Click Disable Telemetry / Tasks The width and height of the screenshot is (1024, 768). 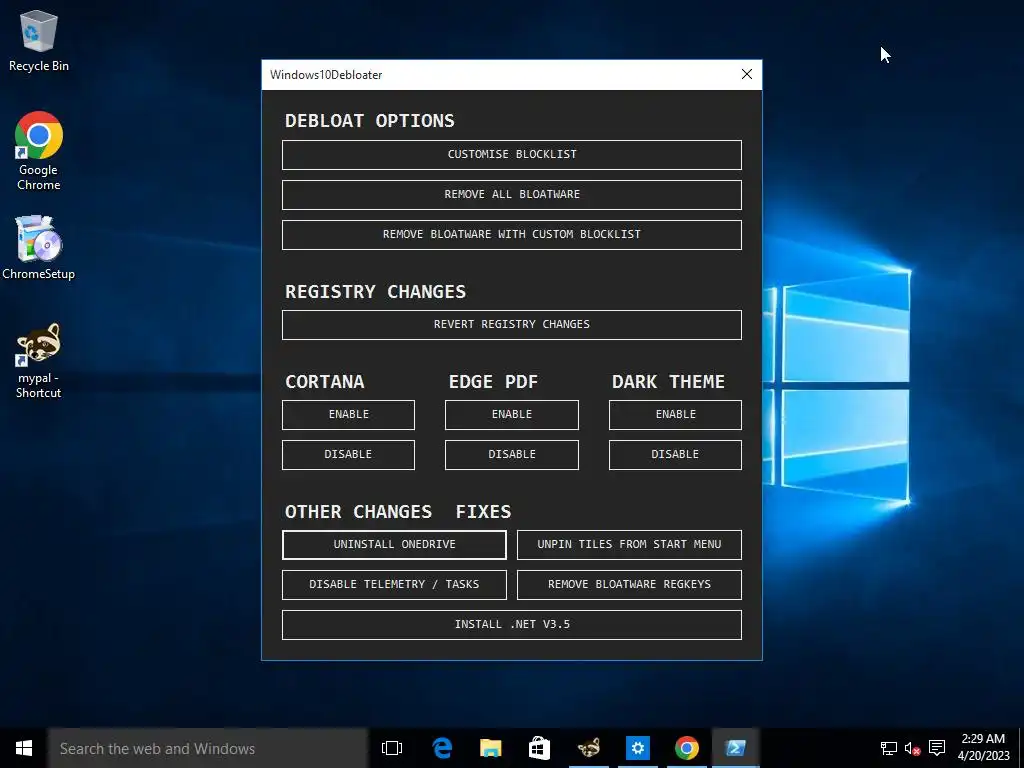tap(394, 584)
